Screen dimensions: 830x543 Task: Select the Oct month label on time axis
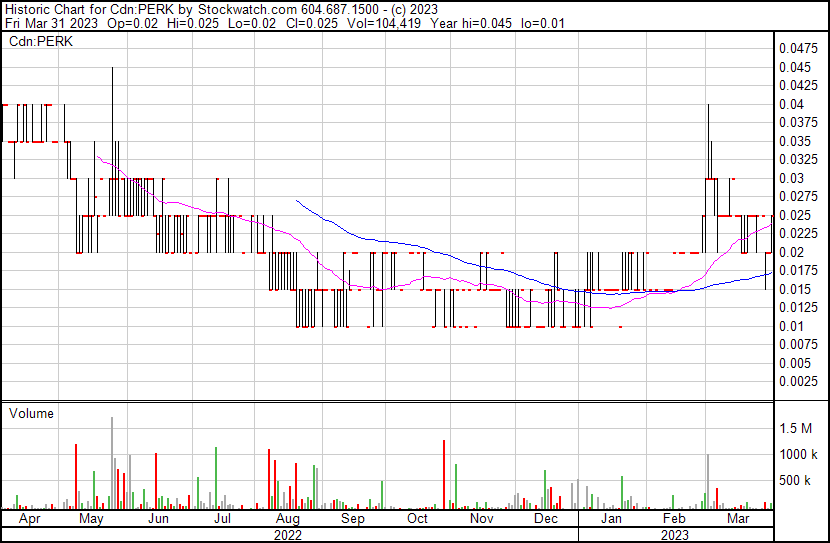[x=417, y=520]
